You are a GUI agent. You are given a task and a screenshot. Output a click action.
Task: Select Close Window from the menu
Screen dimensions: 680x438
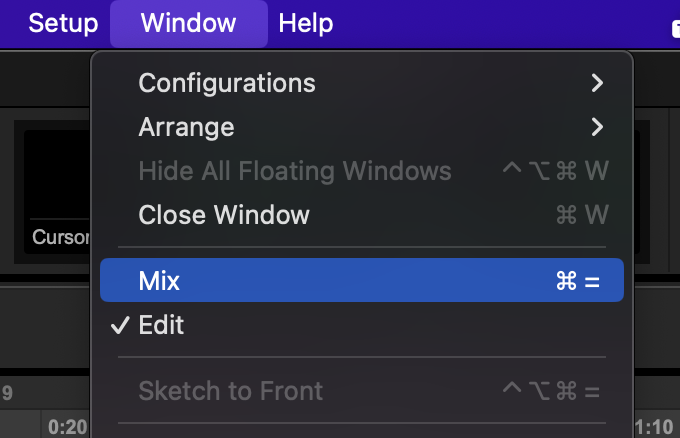pyautogui.click(x=362, y=215)
